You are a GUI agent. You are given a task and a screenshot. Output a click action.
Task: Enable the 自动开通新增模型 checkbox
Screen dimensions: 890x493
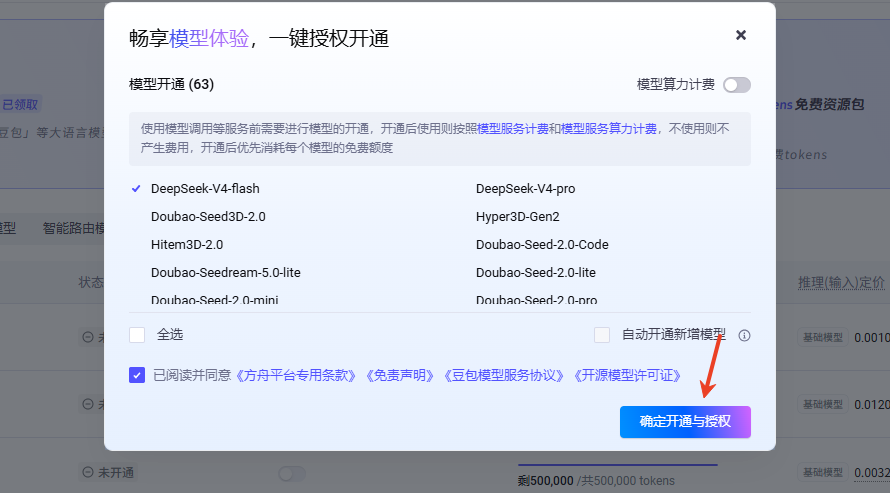point(602,335)
